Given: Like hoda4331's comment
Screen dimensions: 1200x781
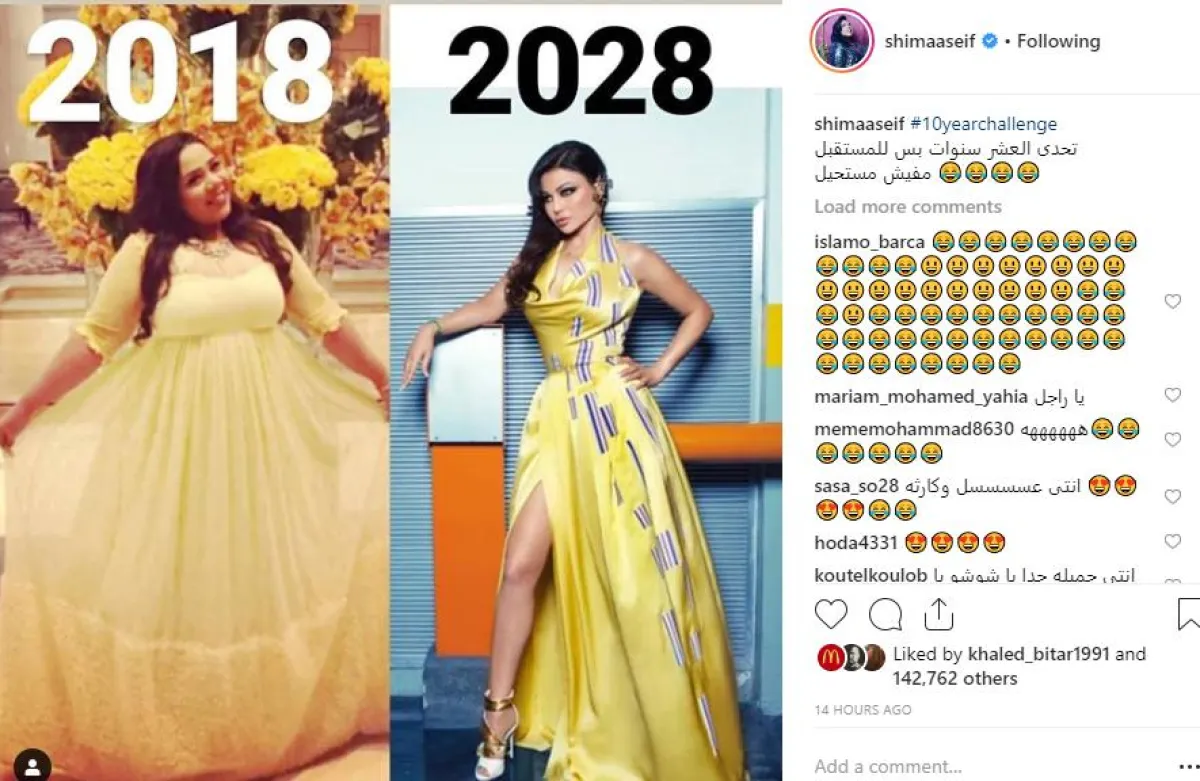Looking at the screenshot, I should pyautogui.click(x=1172, y=541).
